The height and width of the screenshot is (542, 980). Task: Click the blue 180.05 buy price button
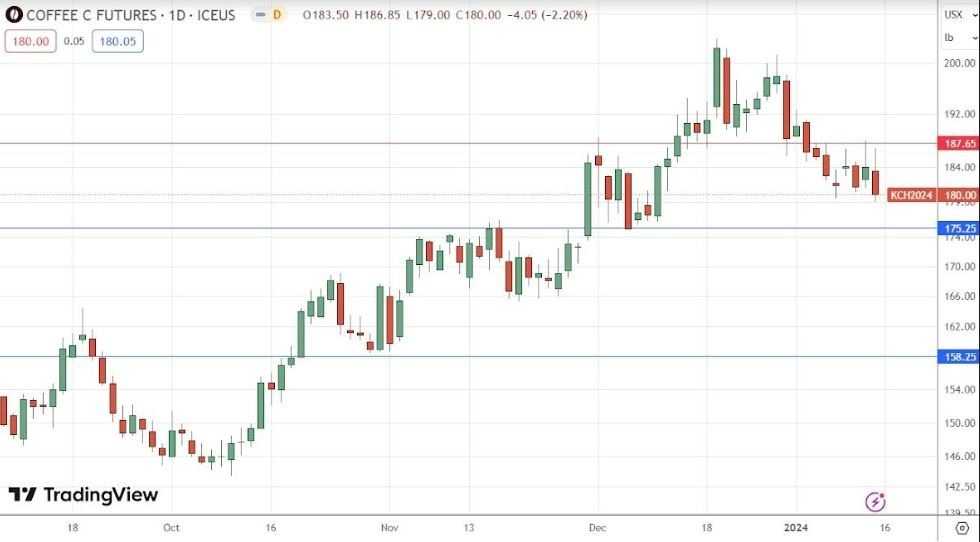coord(118,41)
